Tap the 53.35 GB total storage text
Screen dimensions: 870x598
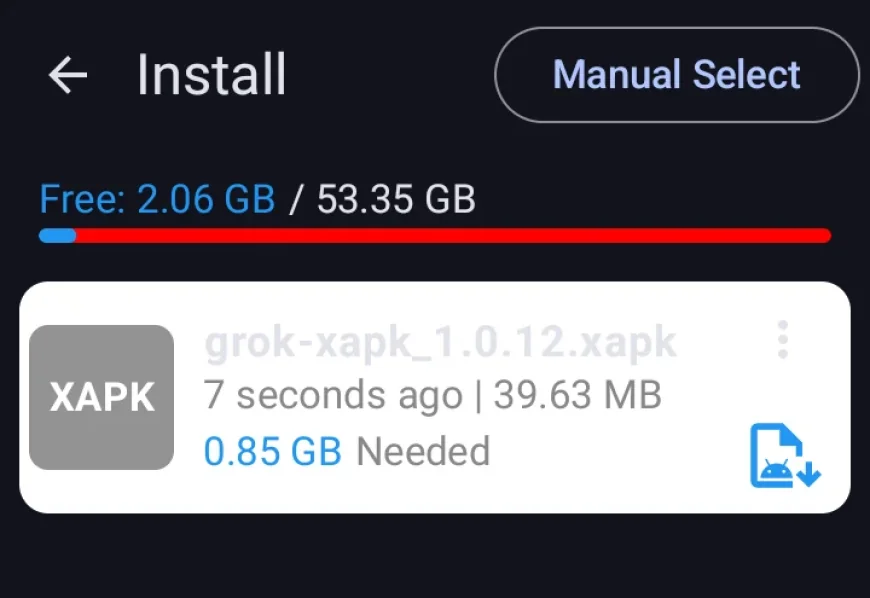pyautogui.click(x=396, y=199)
